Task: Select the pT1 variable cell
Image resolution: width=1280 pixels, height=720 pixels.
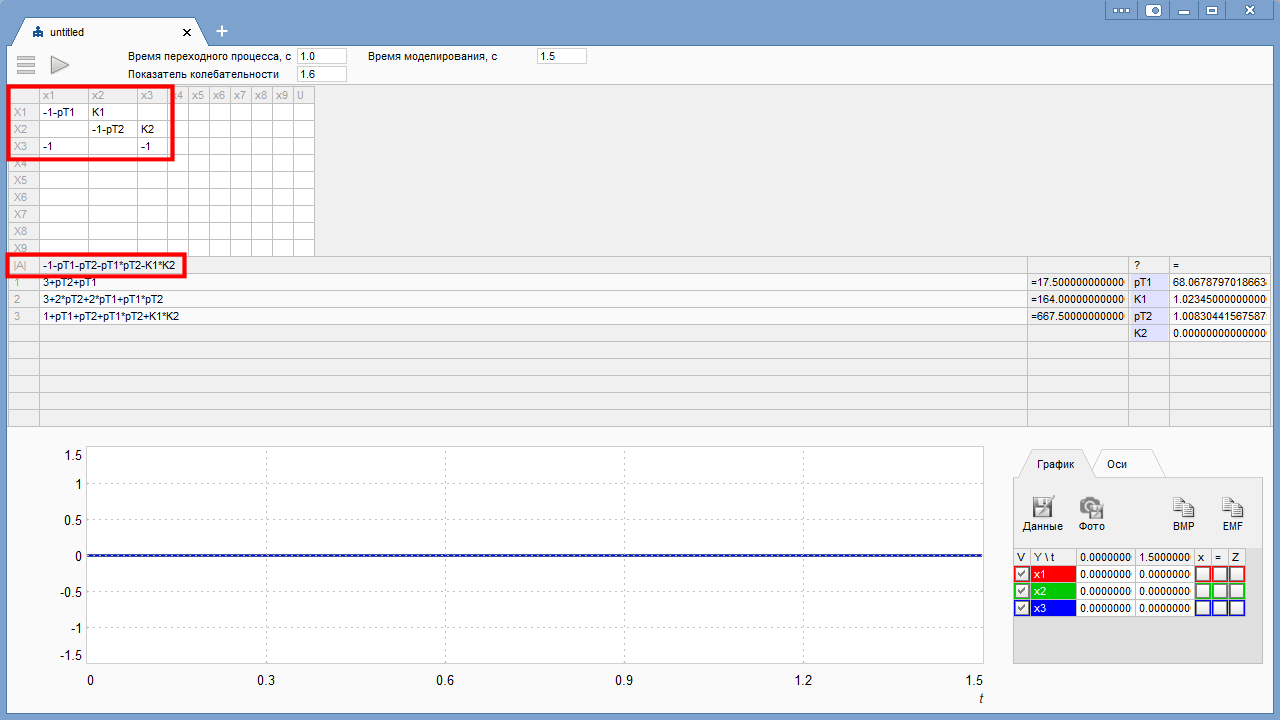Action: [x=1149, y=282]
